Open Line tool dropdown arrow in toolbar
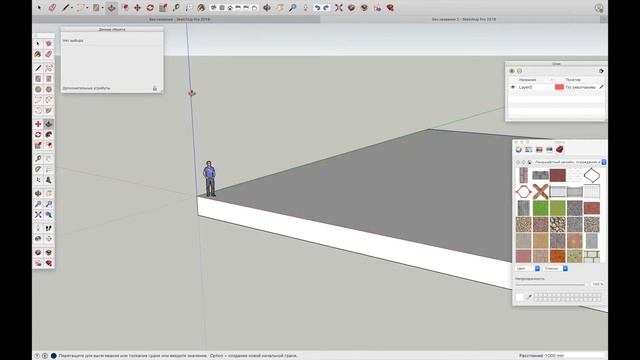The width and height of the screenshot is (640, 360). 72,7
